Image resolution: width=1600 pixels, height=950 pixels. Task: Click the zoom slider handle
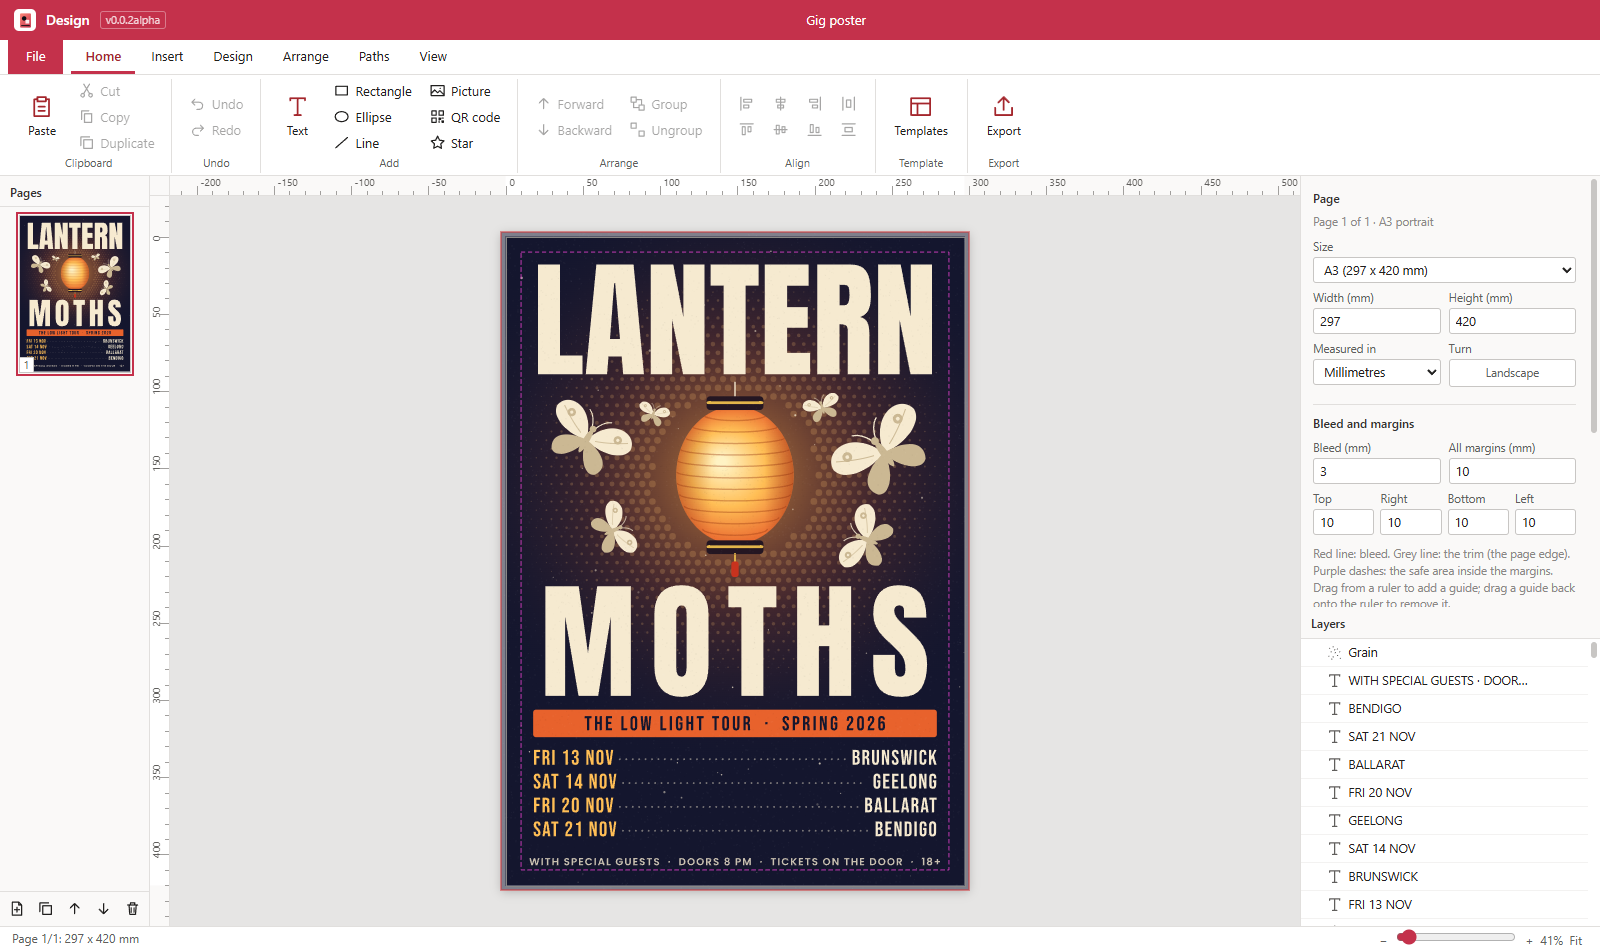[1408, 937]
